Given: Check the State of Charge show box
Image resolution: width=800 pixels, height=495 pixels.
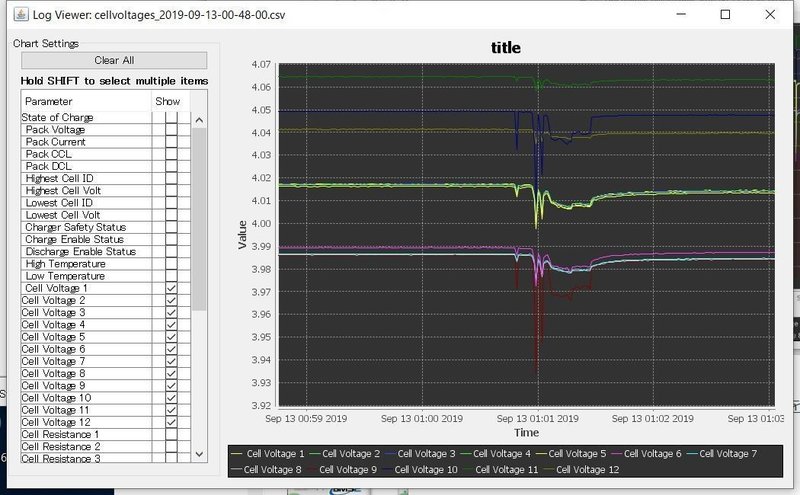Looking at the screenshot, I should (171, 117).
